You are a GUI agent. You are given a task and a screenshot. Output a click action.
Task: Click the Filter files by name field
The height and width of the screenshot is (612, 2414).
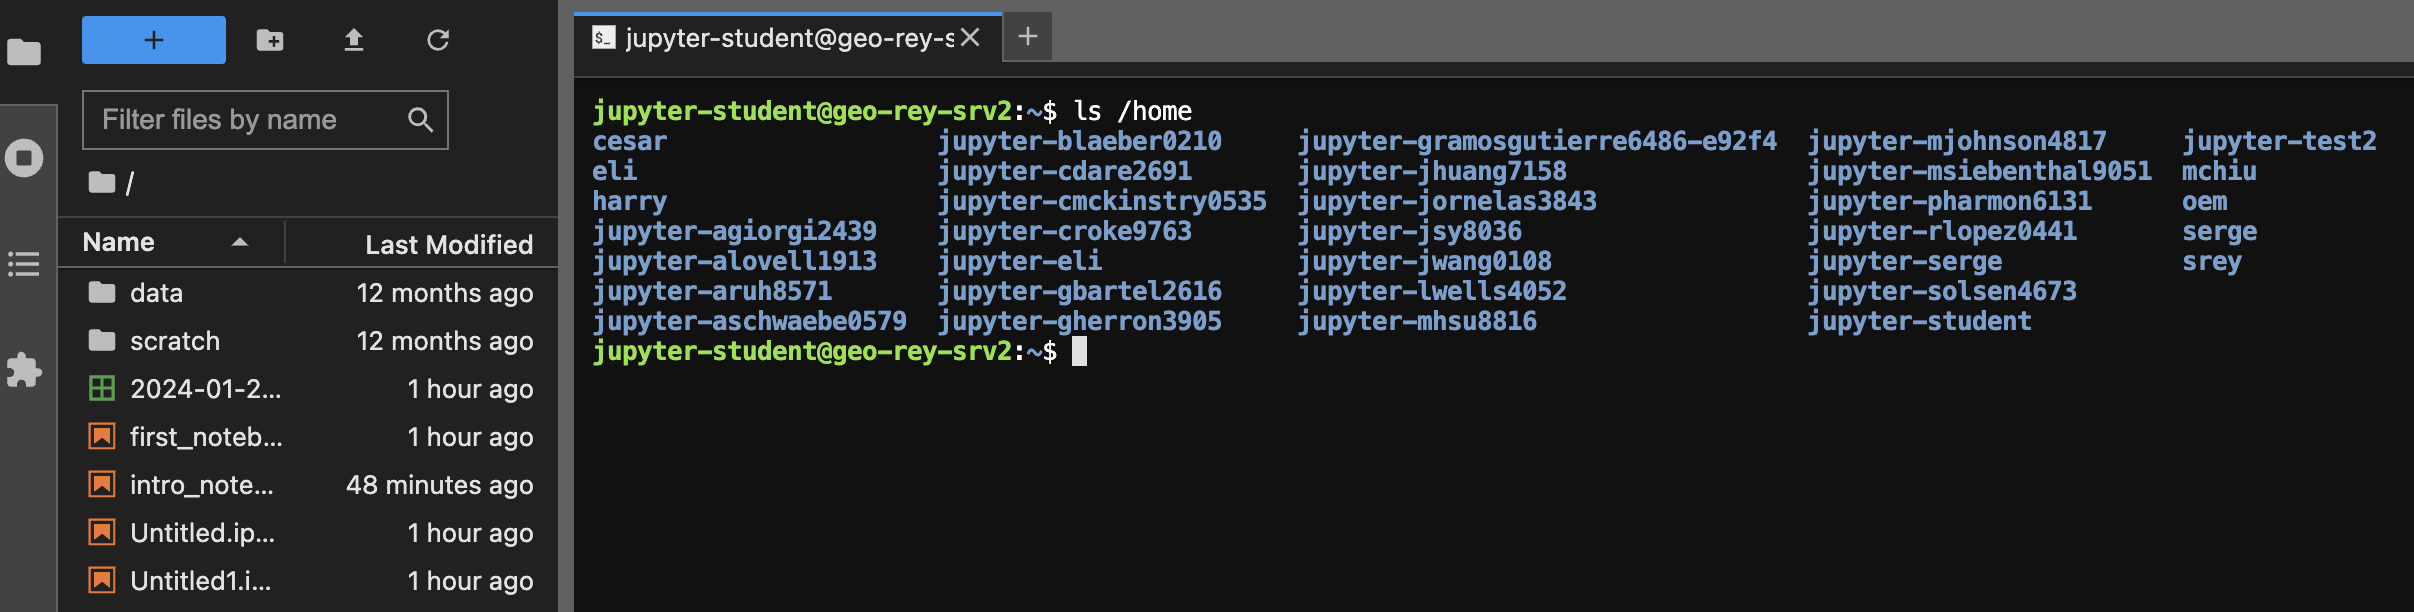(x=250, y=120)
